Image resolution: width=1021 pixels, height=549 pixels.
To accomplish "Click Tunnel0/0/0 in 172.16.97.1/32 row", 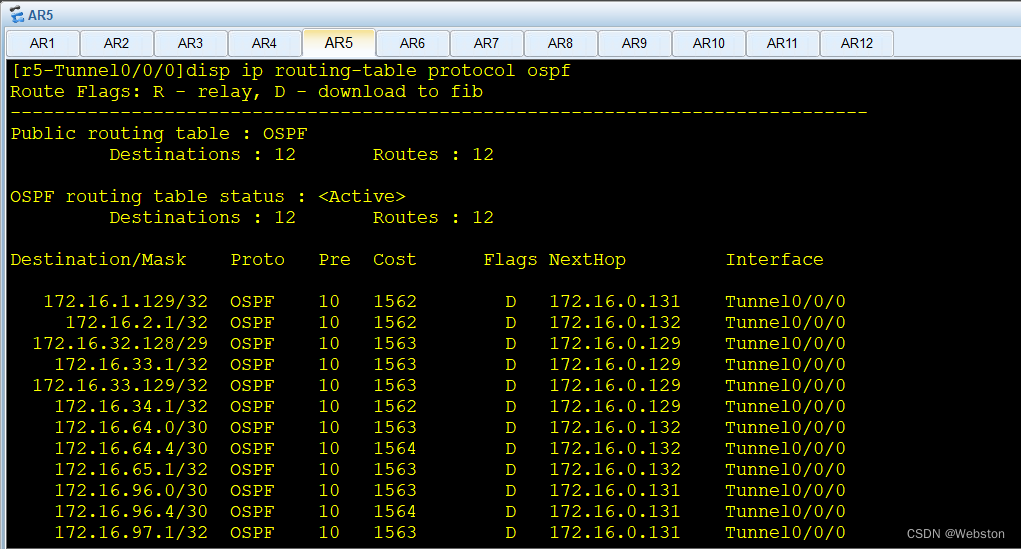I will point(785,532).
